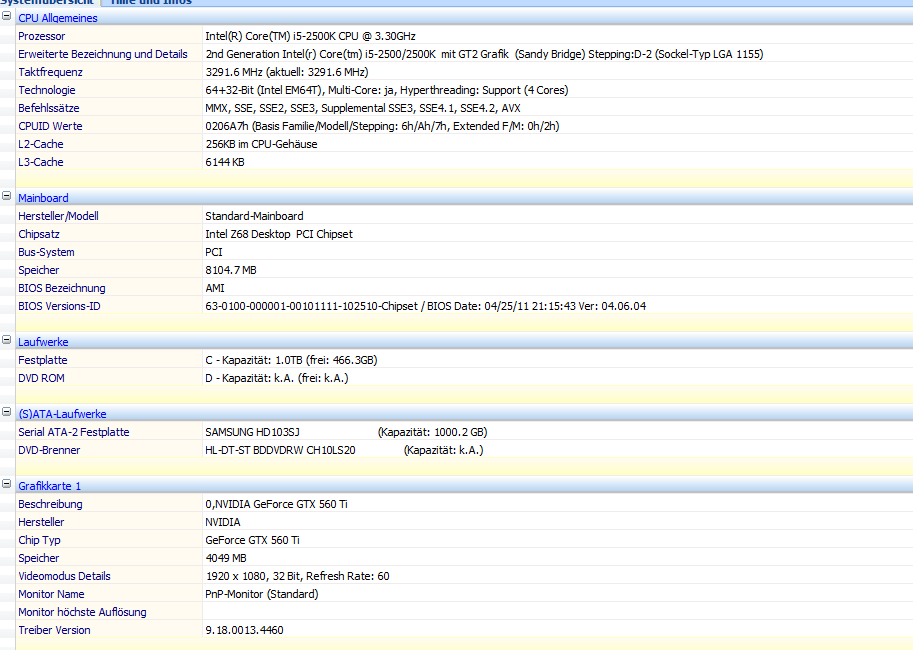Click the Videomodus Details label

coord(64,577)
